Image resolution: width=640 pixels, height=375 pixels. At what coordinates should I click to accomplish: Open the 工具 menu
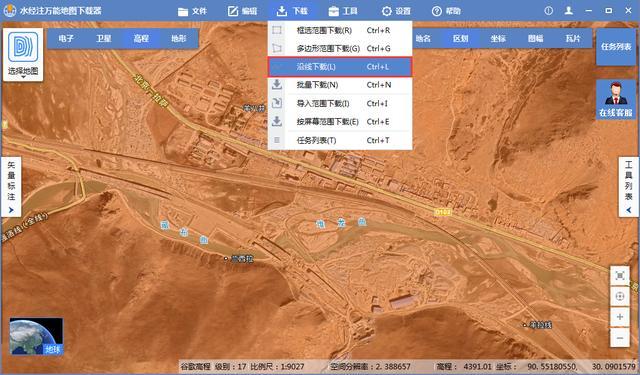click(x=343, y=11)
